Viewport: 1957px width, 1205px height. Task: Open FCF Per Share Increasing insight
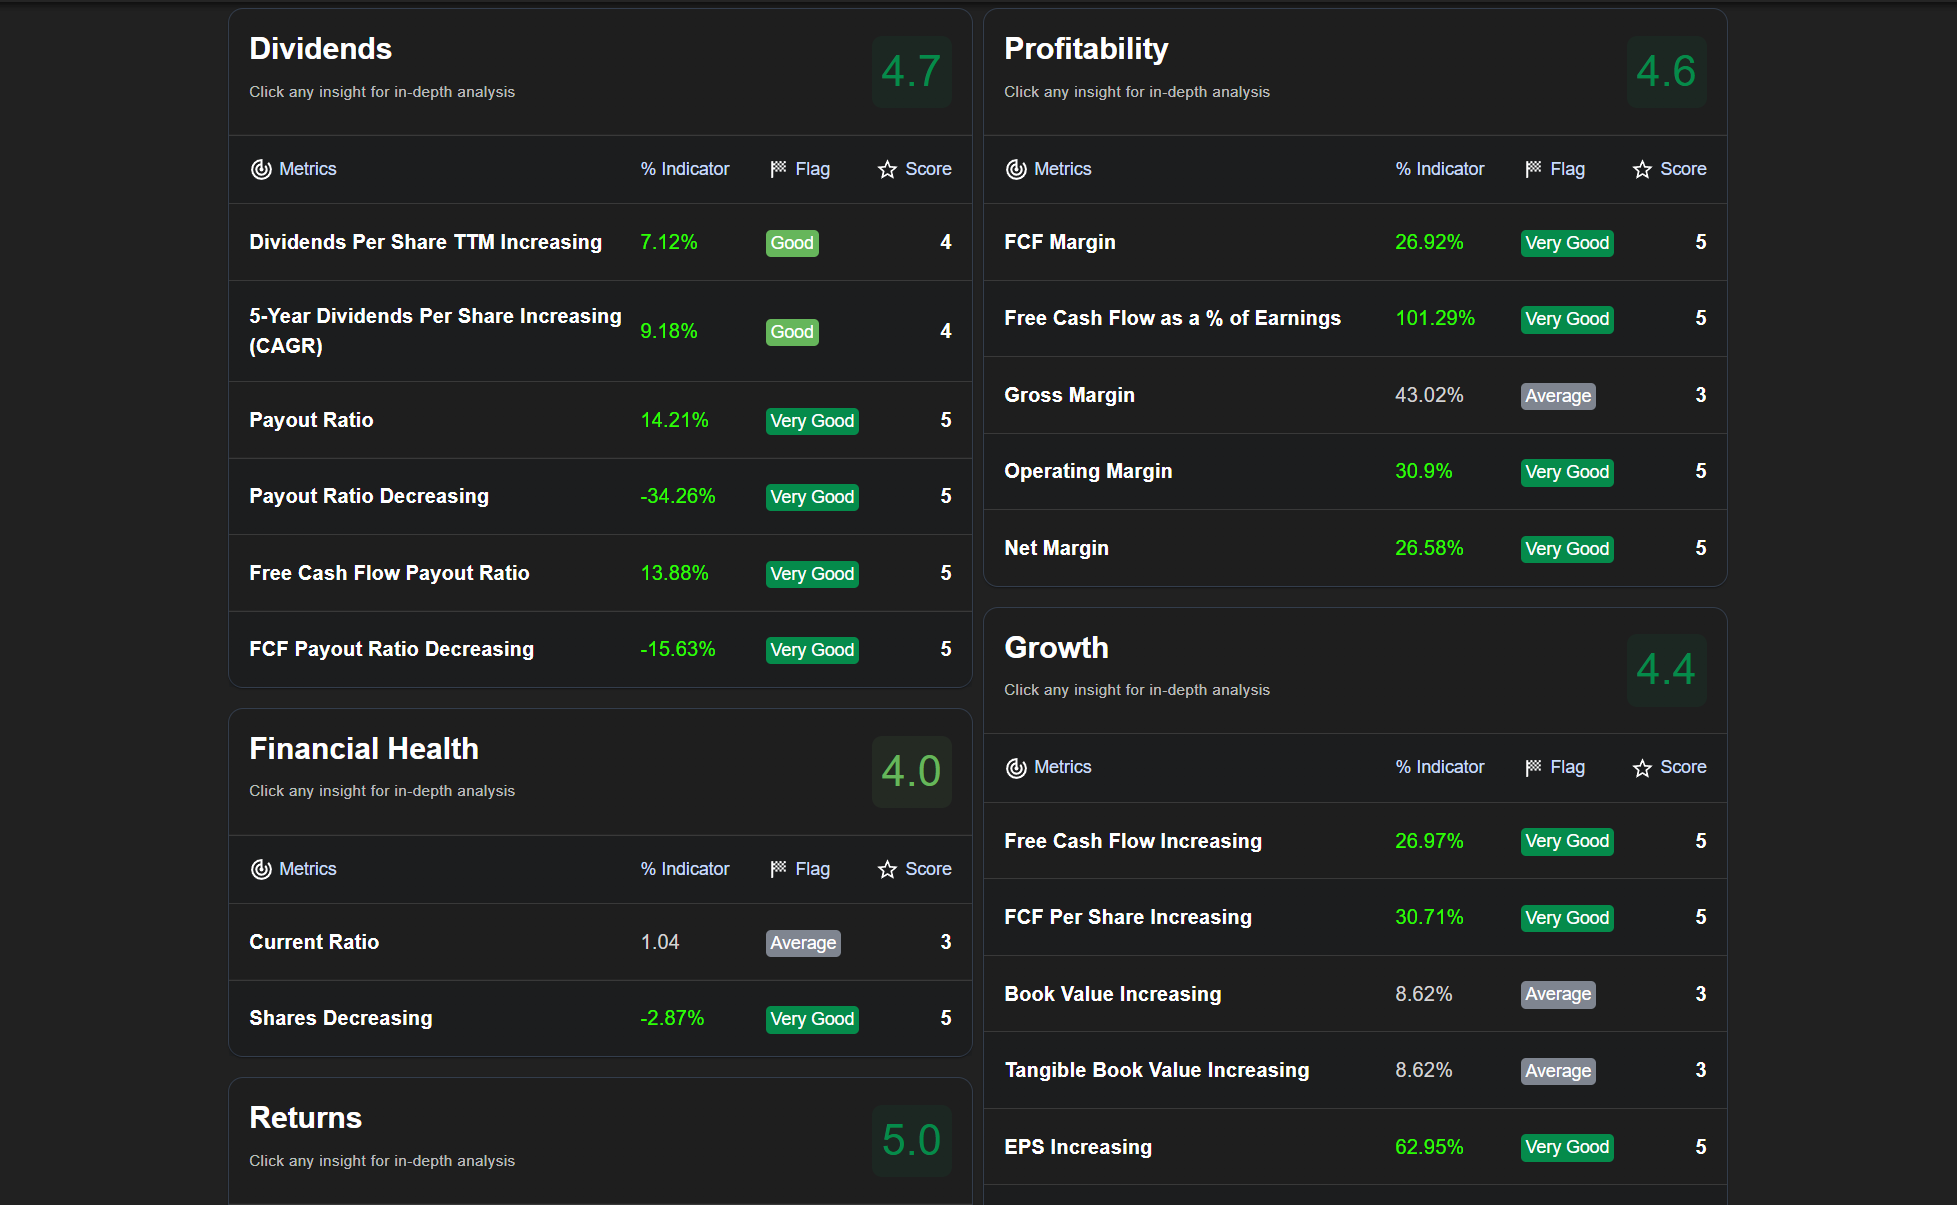[x=1355, y=917]
